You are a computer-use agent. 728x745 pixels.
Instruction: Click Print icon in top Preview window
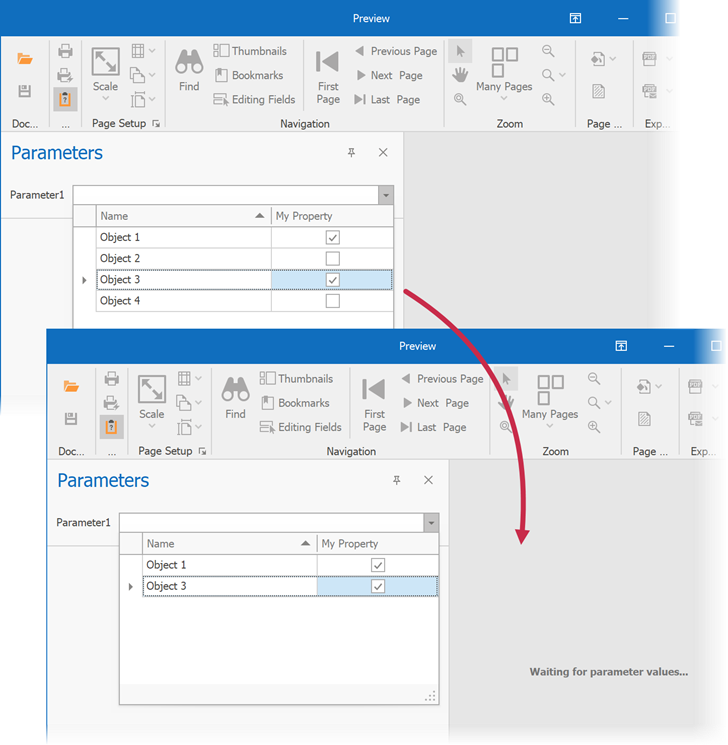65,51
